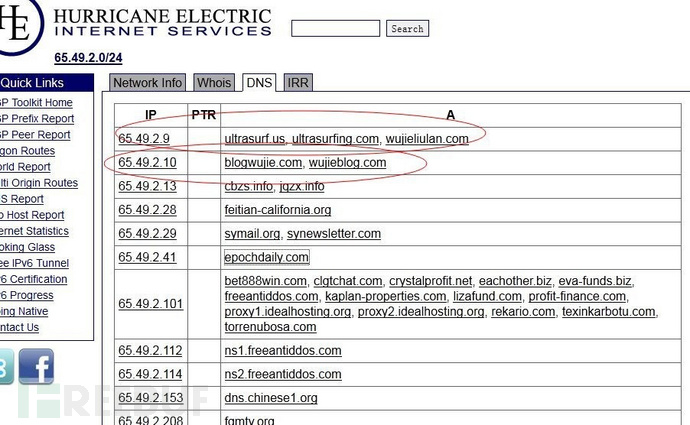Click IP address 65.49.2.112

click(150, 351)
